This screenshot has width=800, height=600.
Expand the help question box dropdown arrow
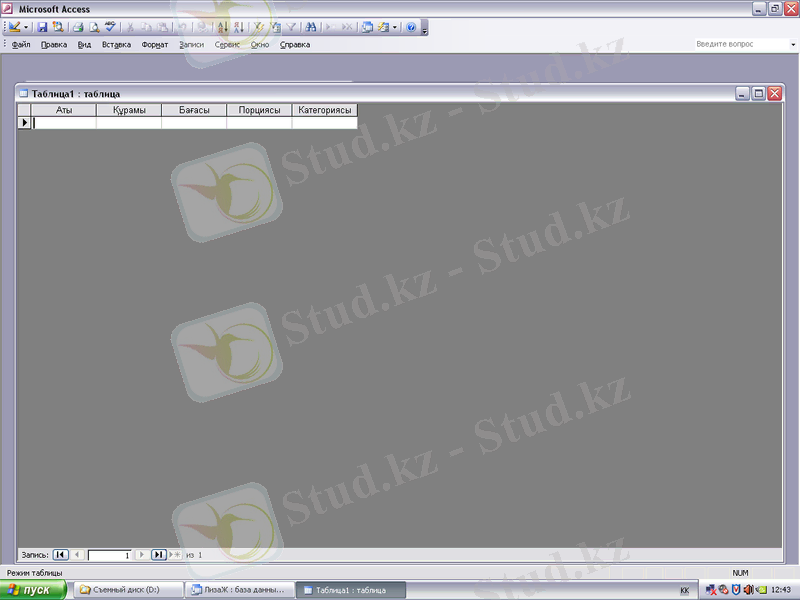pos(793,44)
